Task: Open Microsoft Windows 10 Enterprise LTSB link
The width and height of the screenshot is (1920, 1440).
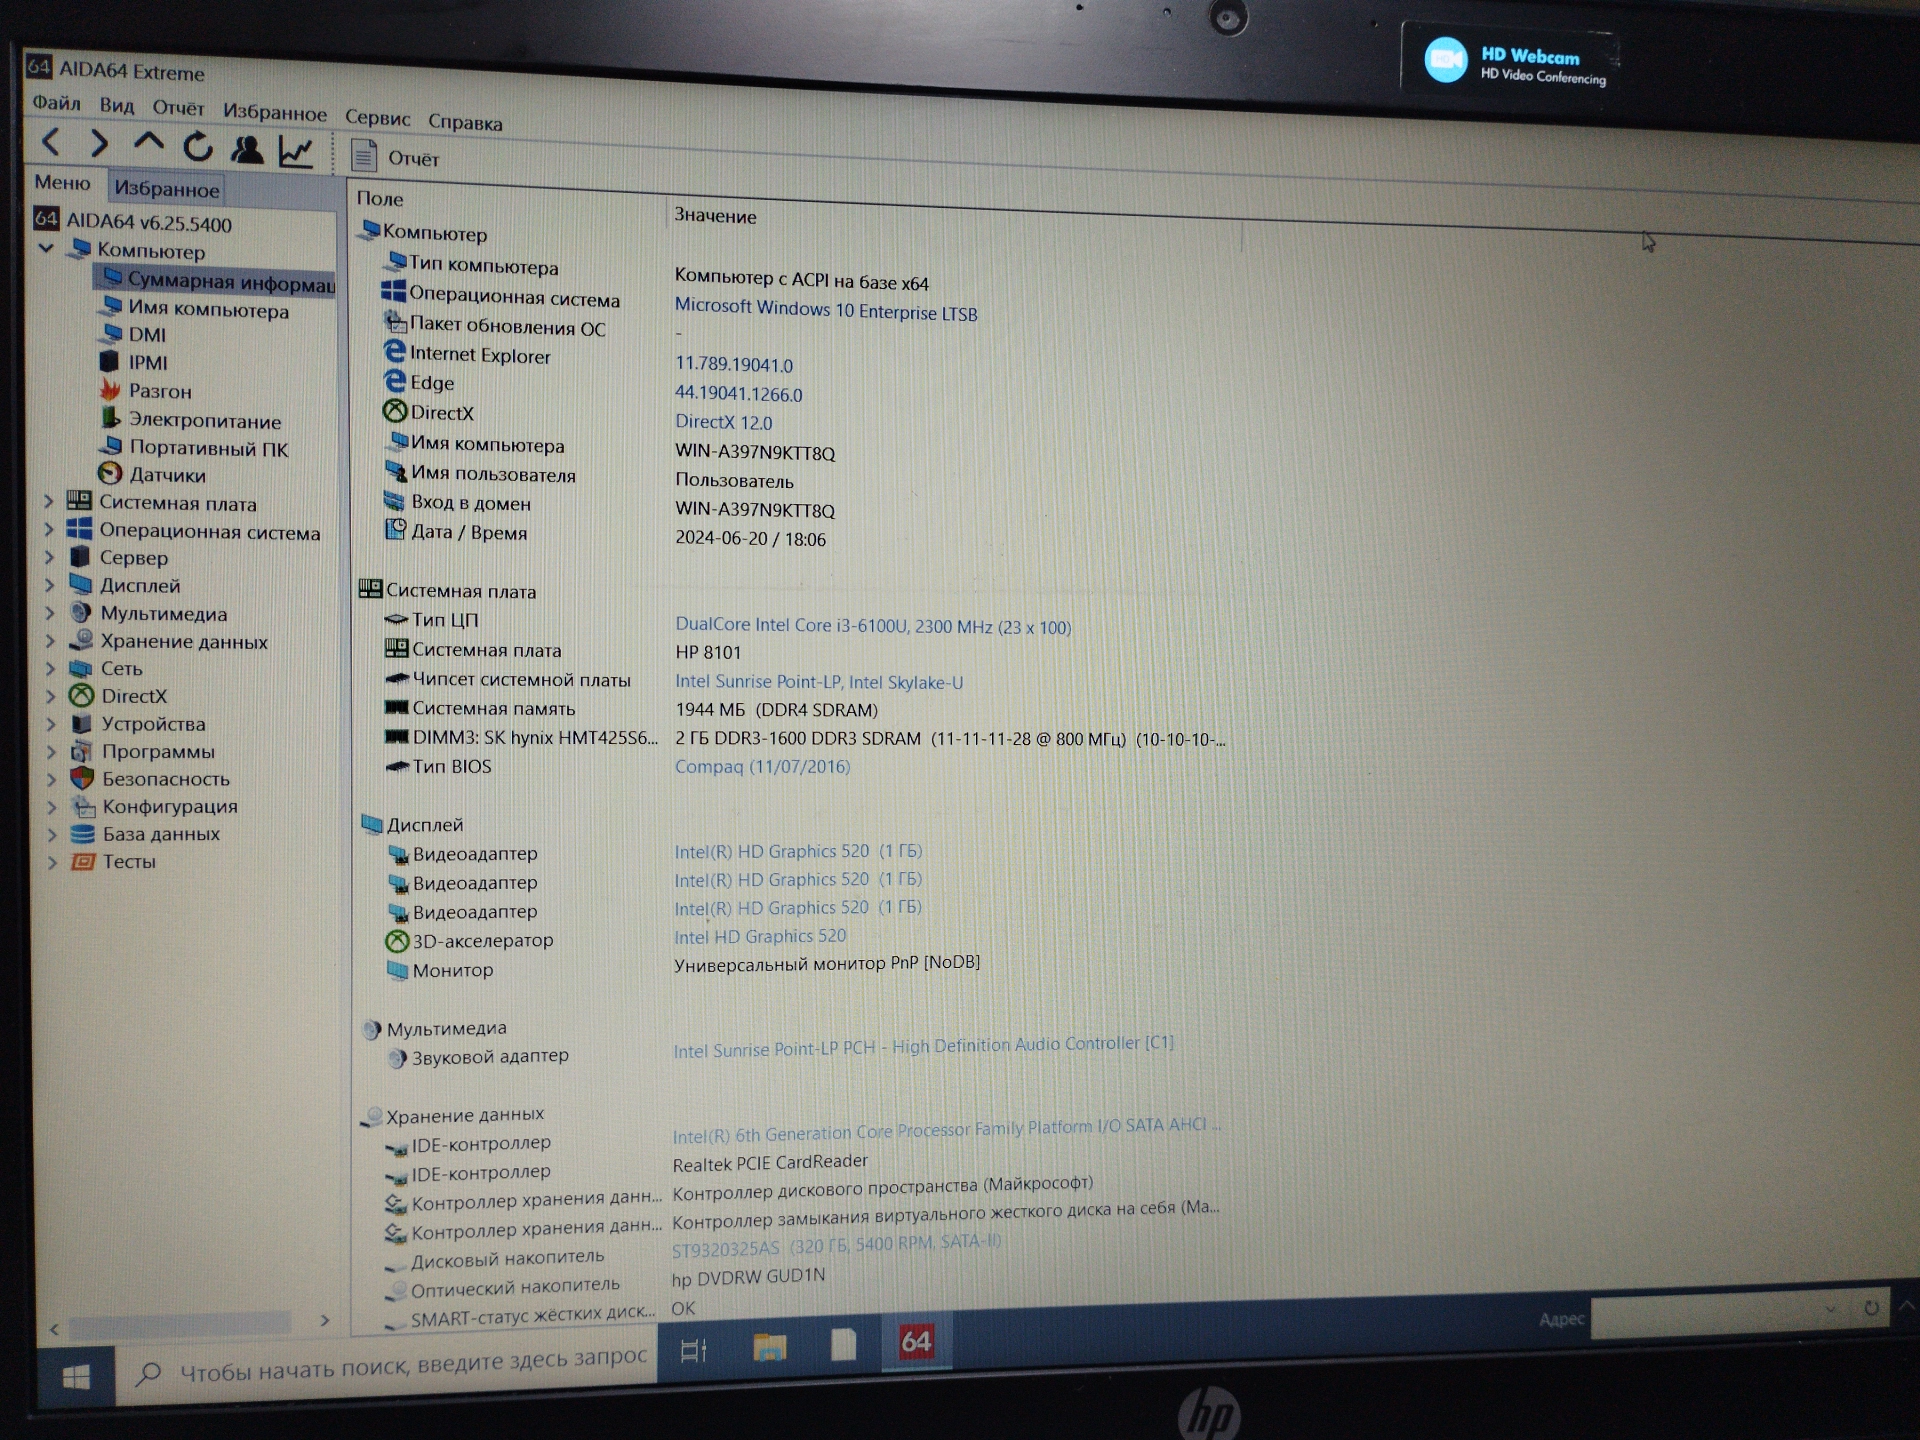Action: pyautogui.click(x=826, y=310)
